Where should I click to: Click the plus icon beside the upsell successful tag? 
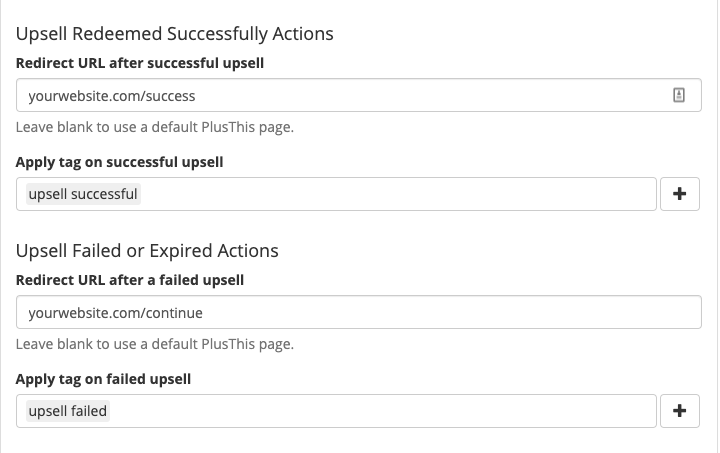point(680,194)
